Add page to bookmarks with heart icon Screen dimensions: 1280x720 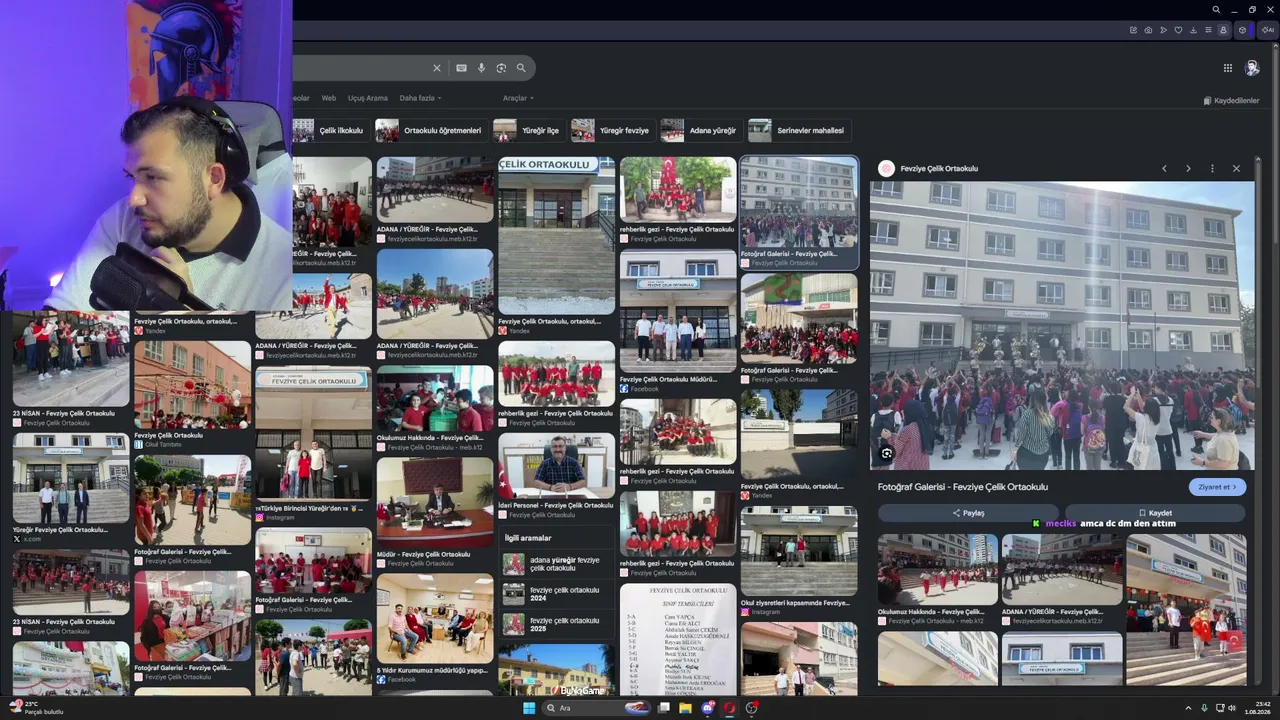click(x=1178, y=30)
